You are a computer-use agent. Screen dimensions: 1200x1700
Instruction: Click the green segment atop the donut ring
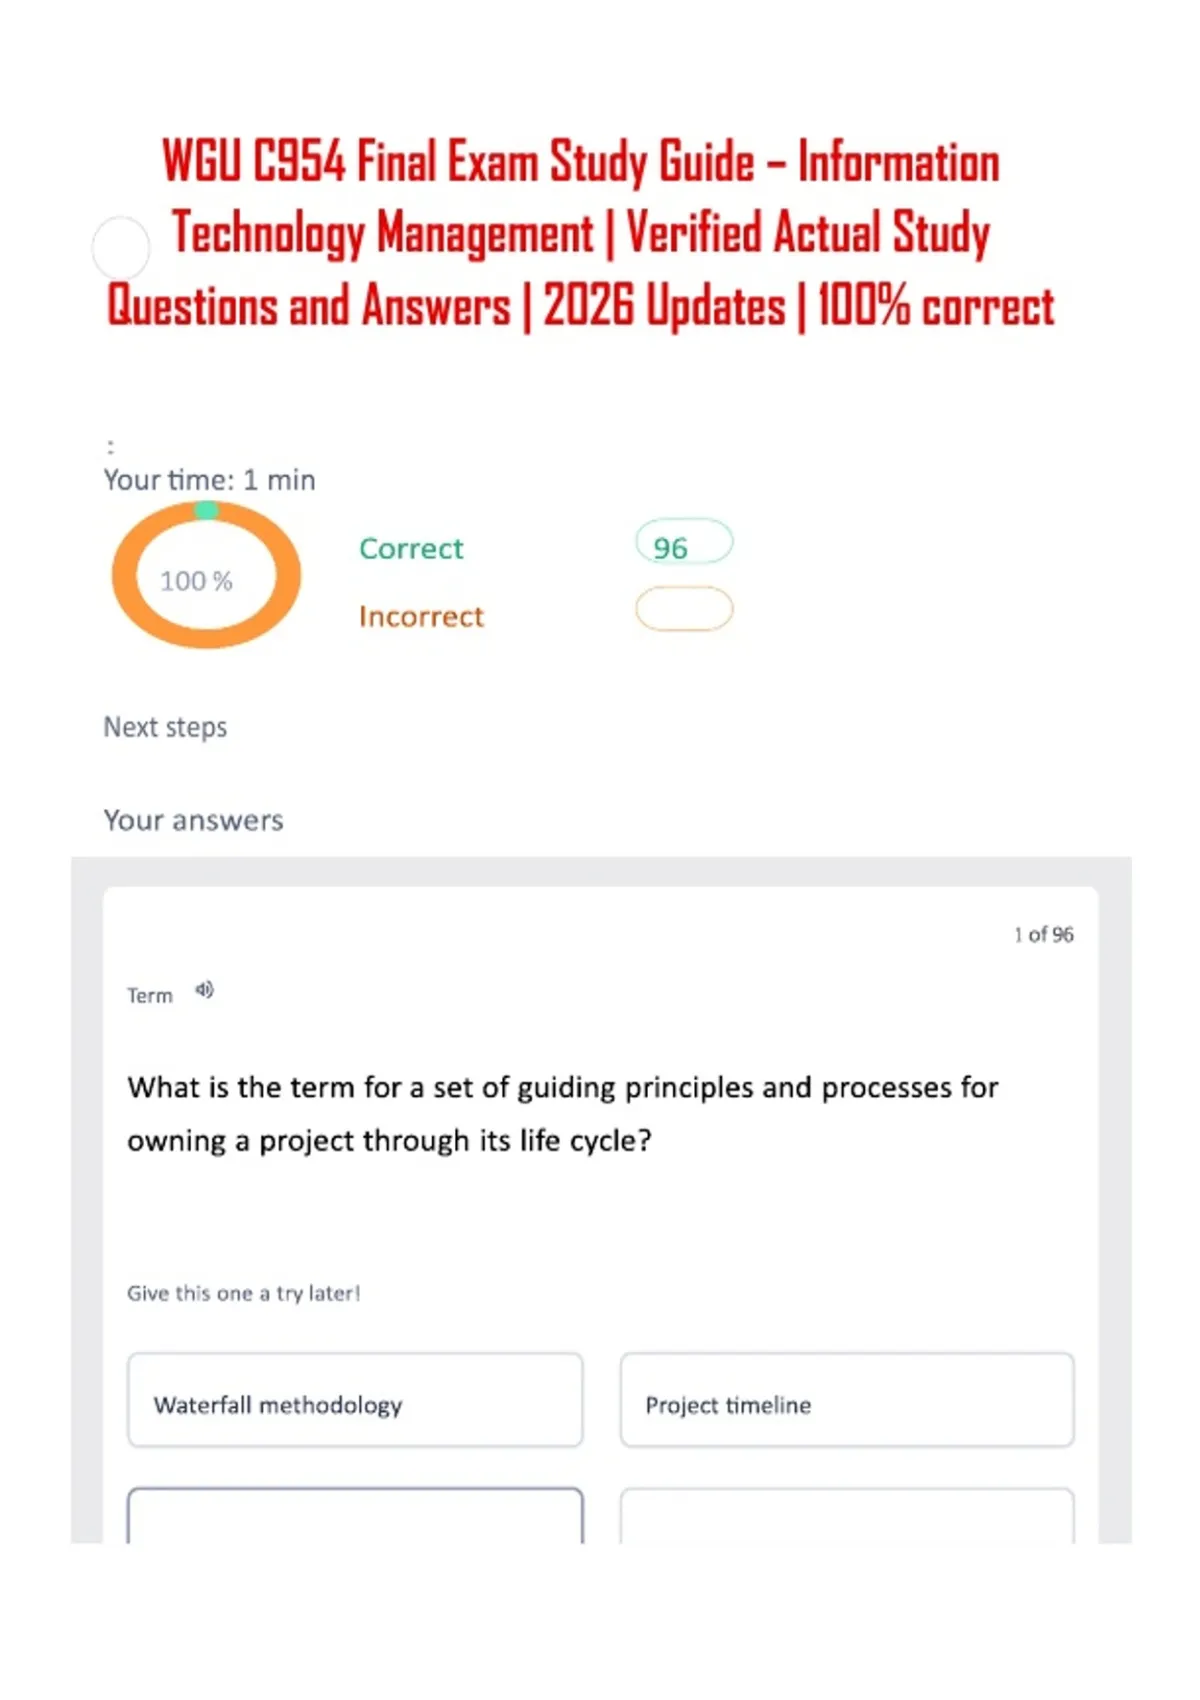(206, 510)
